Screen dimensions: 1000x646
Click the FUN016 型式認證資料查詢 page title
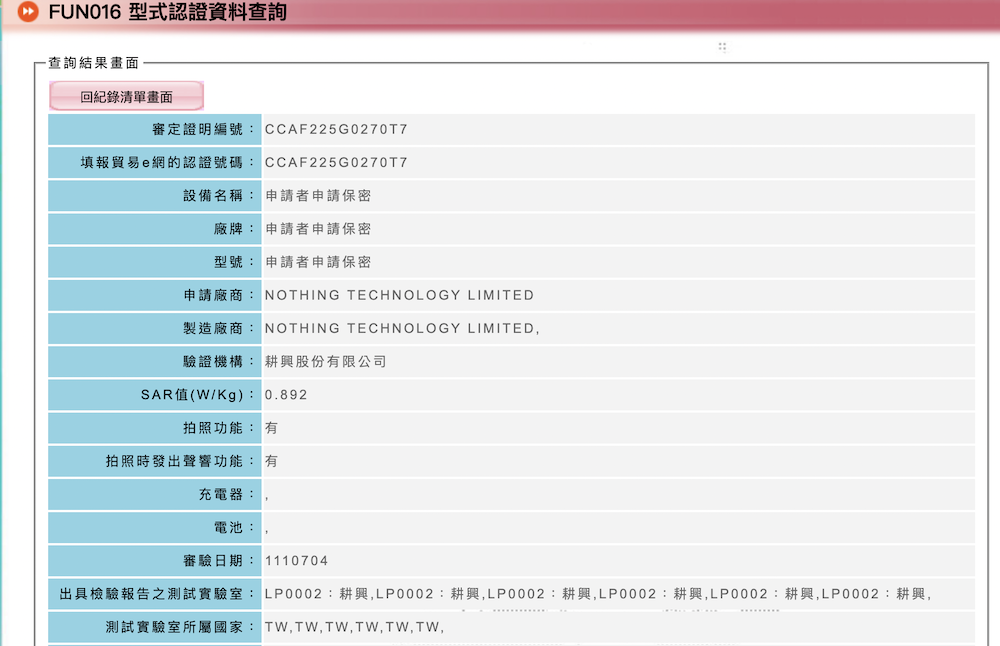(167, 11)
